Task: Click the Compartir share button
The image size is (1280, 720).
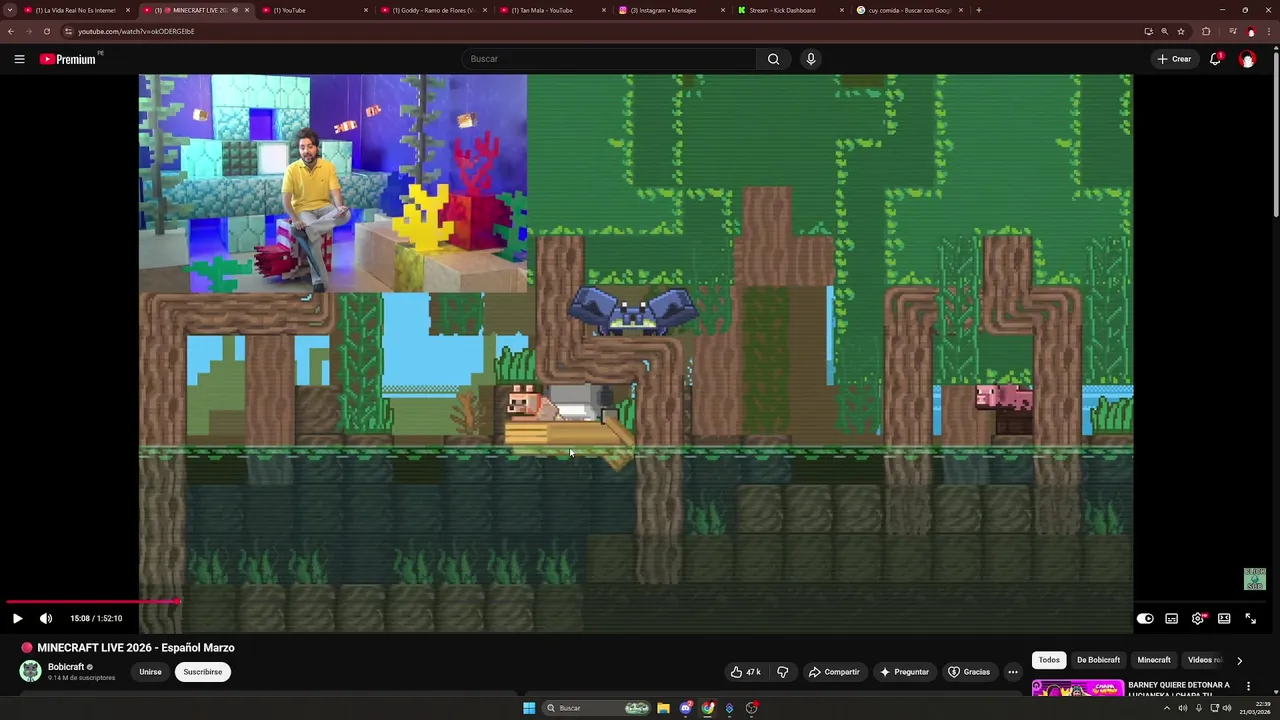Action: pyautogui.click(x=834, y=672)
